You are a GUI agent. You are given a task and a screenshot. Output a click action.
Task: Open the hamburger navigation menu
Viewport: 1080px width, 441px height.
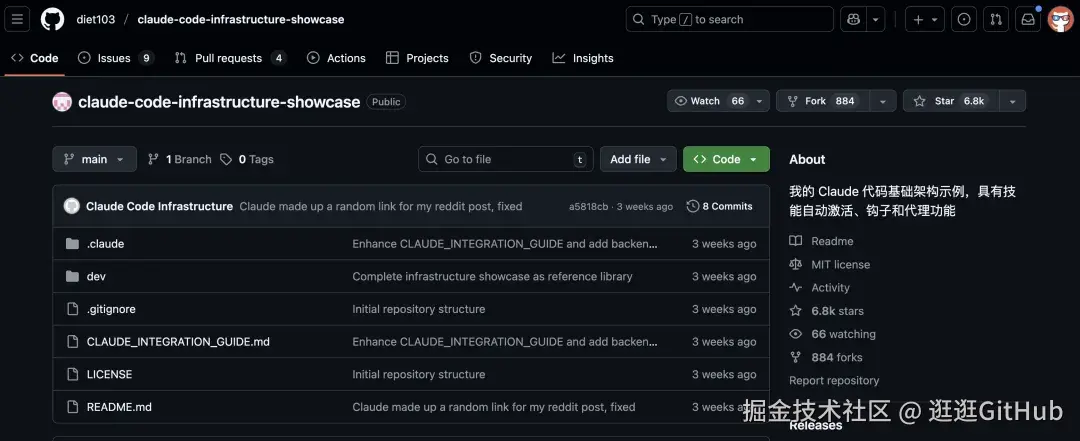pos(17,19)
